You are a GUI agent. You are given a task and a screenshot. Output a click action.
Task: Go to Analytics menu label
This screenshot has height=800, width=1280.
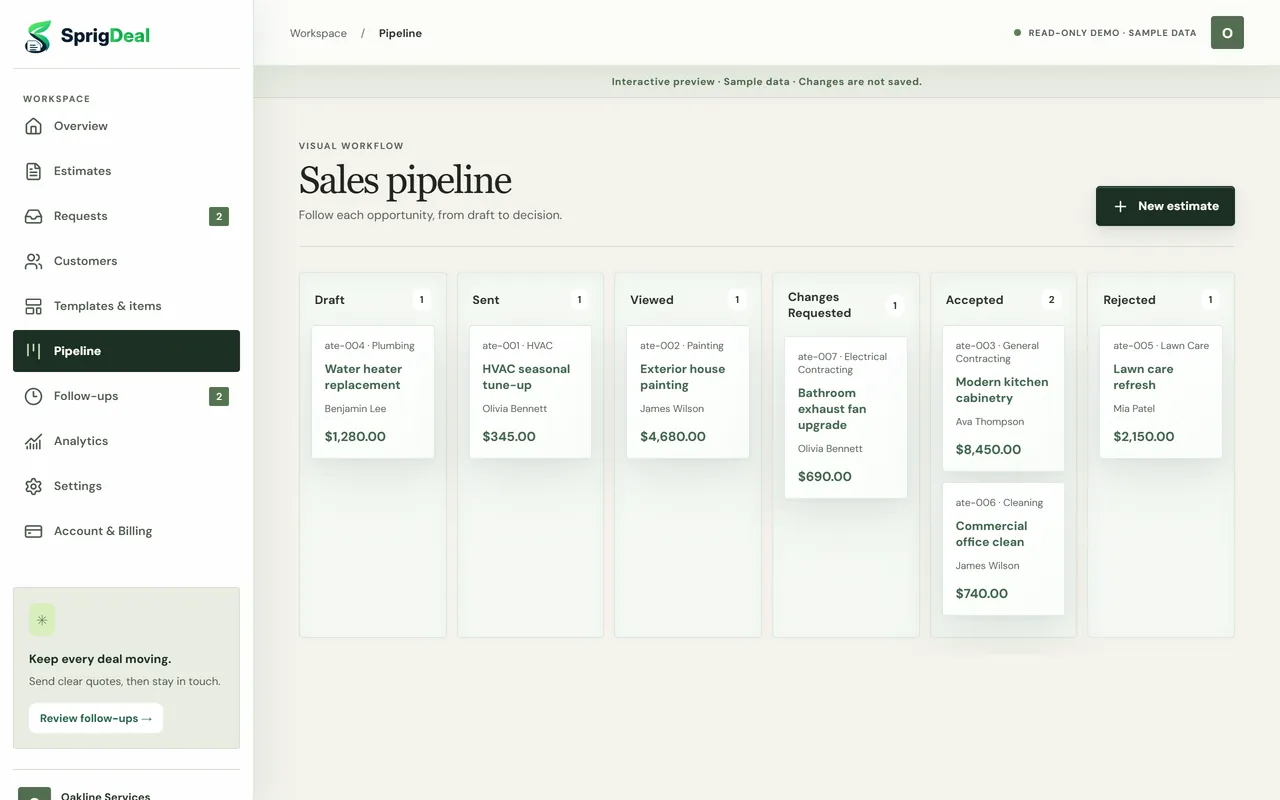(x=81, y=441)
